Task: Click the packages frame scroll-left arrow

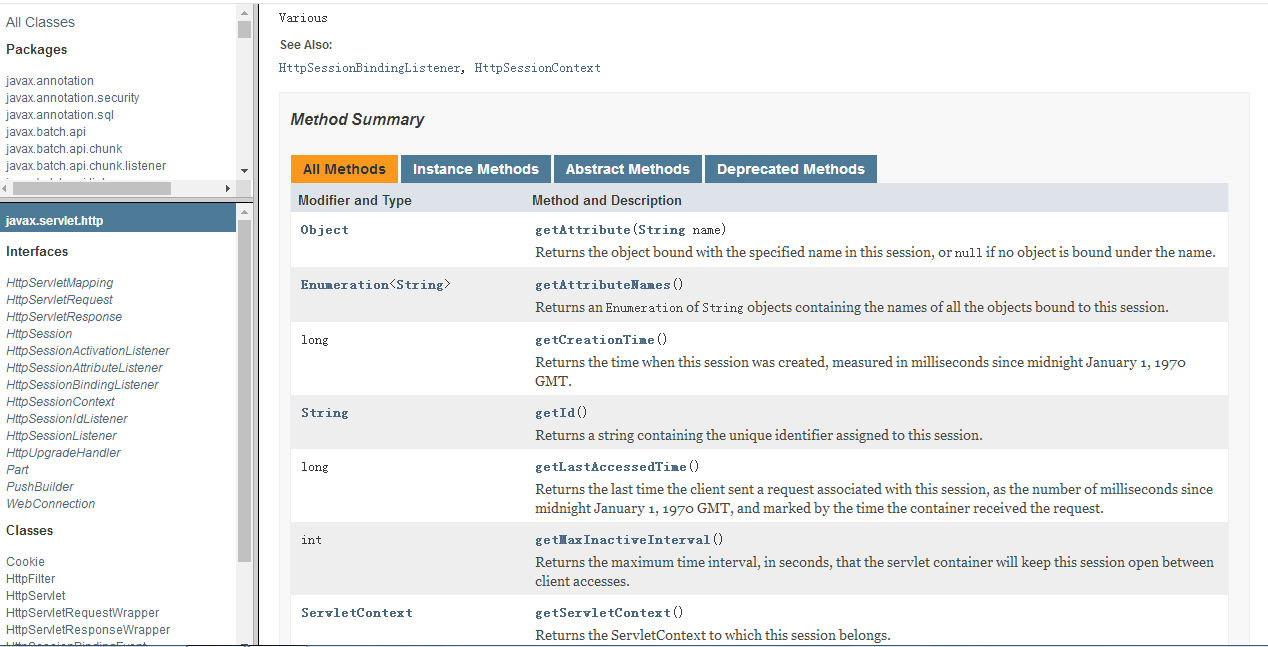Action: point(5,188)
